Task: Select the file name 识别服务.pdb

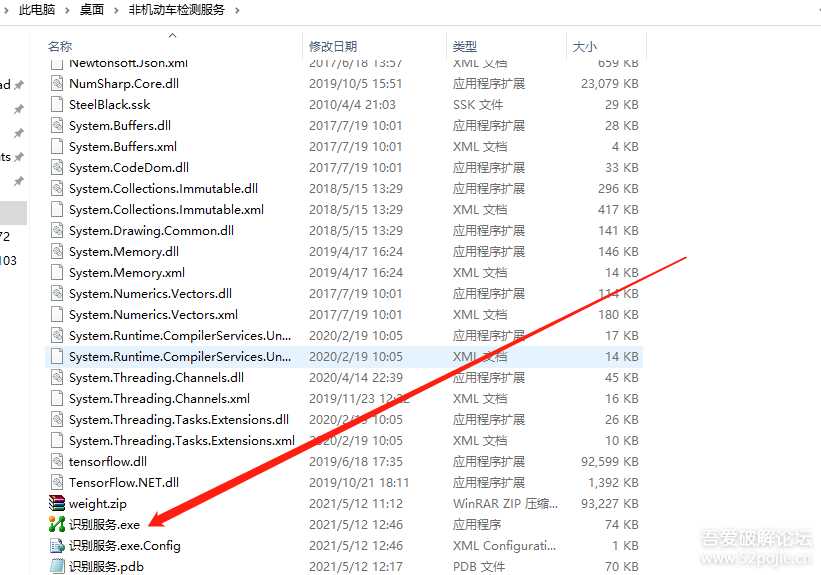Action: (106, 567)
